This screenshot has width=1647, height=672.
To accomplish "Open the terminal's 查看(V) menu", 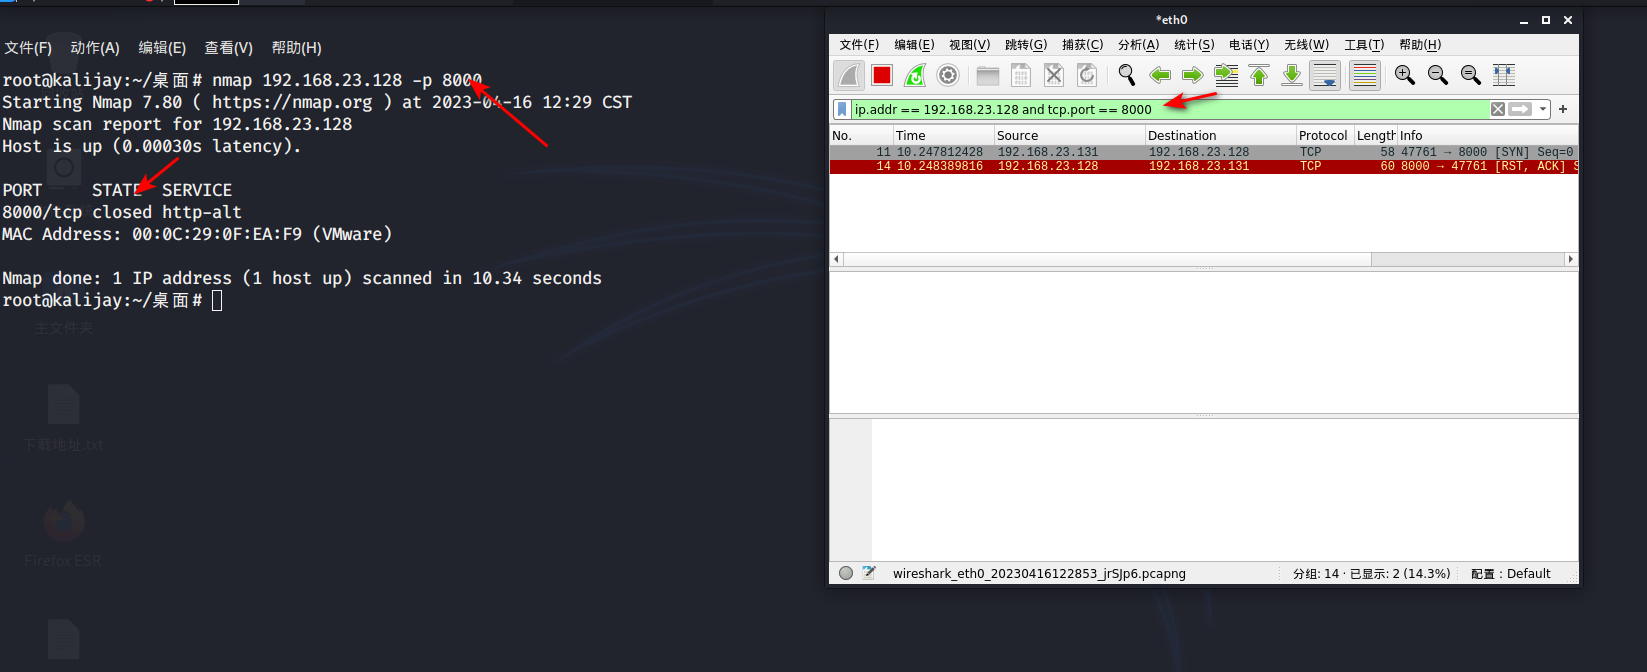I will pyautogui.click(x=228, y=48).
